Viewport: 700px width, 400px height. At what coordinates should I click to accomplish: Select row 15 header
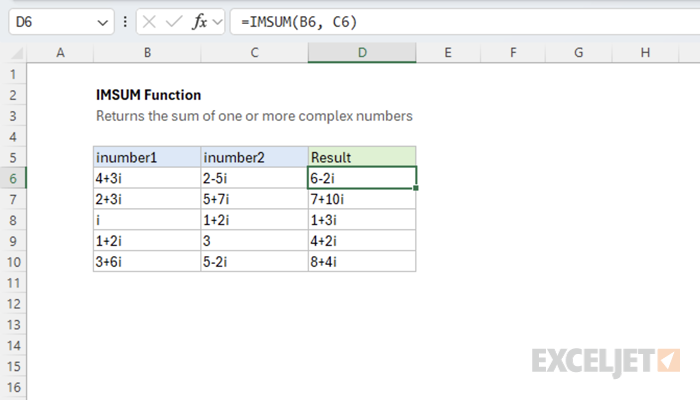coord(13,366)
